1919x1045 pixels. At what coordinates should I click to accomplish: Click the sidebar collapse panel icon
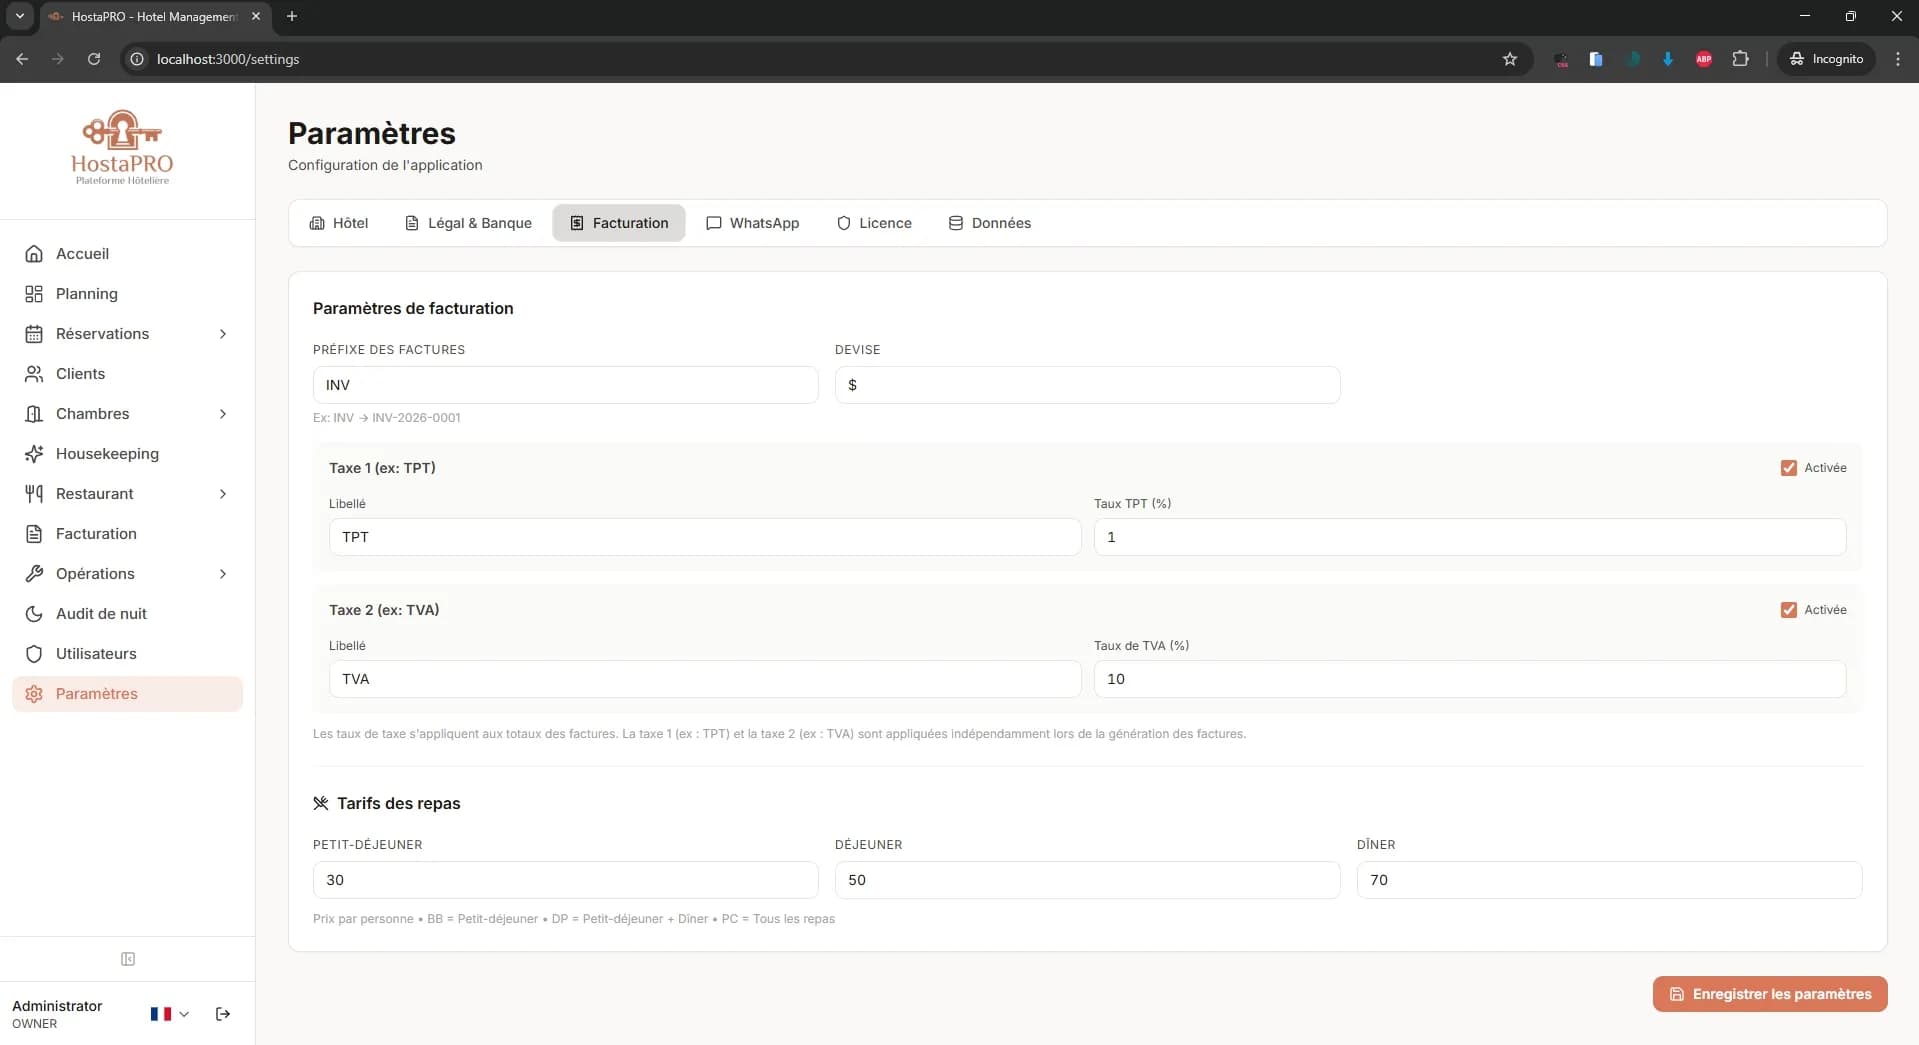128,959
